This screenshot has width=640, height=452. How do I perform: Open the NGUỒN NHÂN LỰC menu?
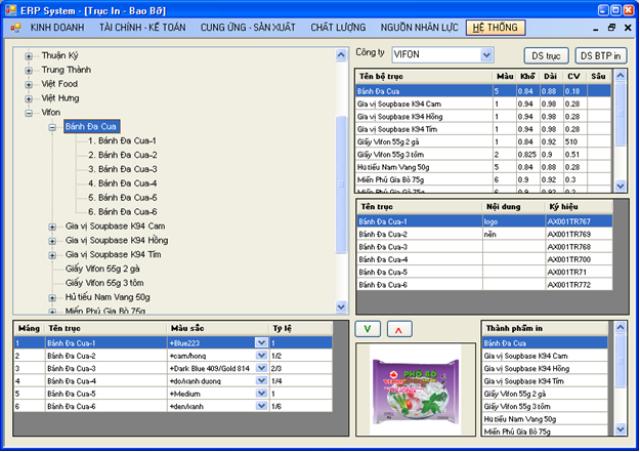pyautogui.click(x=419, y=27)
